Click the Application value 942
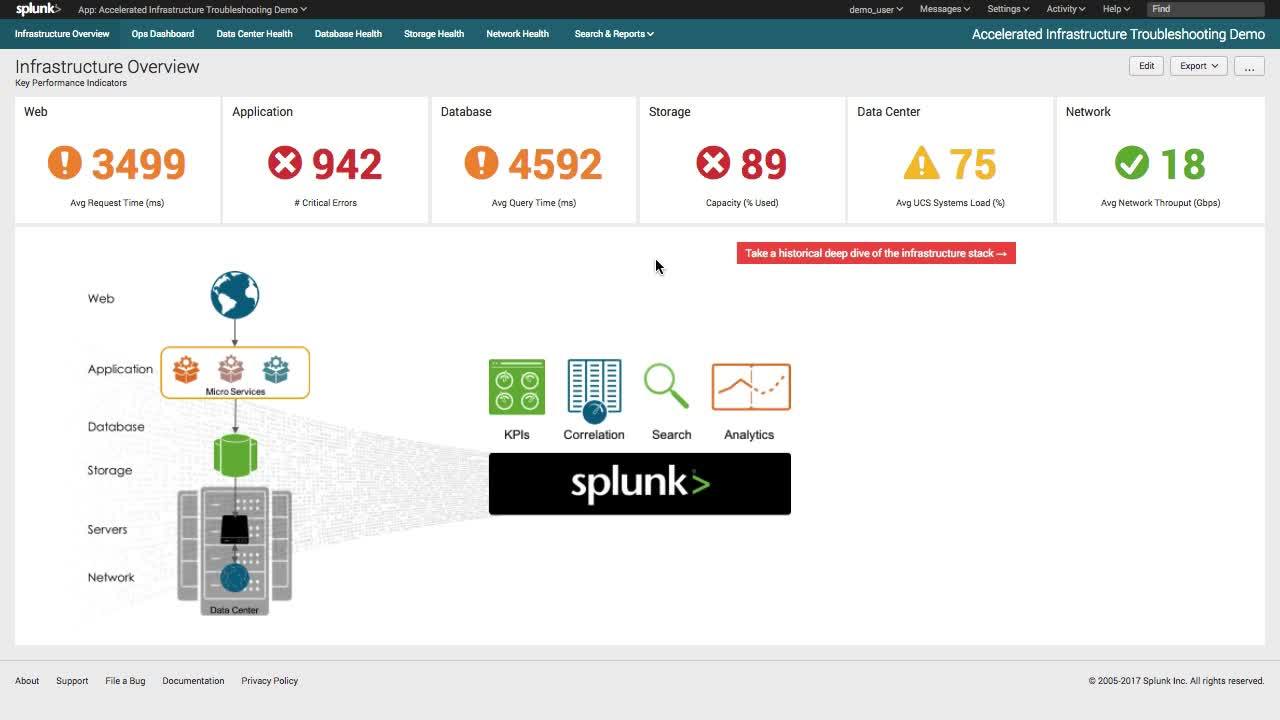The width and height of the screenshot is (1280, 720). (x=347, y=164)
